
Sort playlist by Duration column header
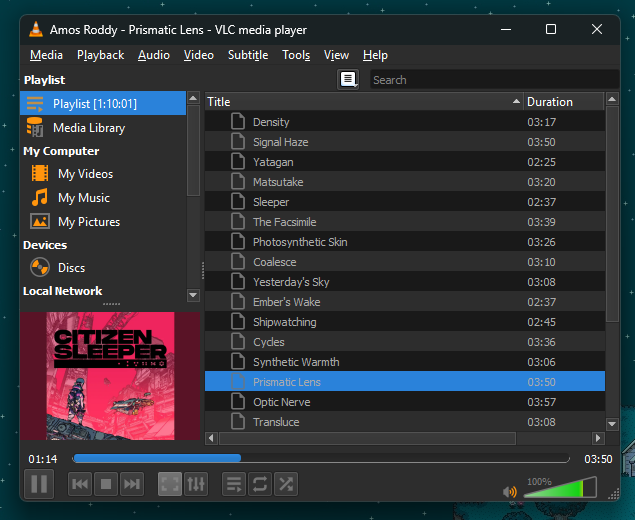(564, 102)
